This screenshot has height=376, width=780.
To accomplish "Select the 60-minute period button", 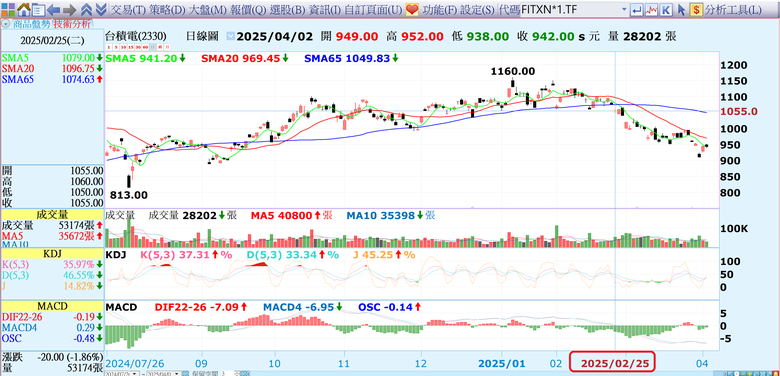I will click(146, 48).
